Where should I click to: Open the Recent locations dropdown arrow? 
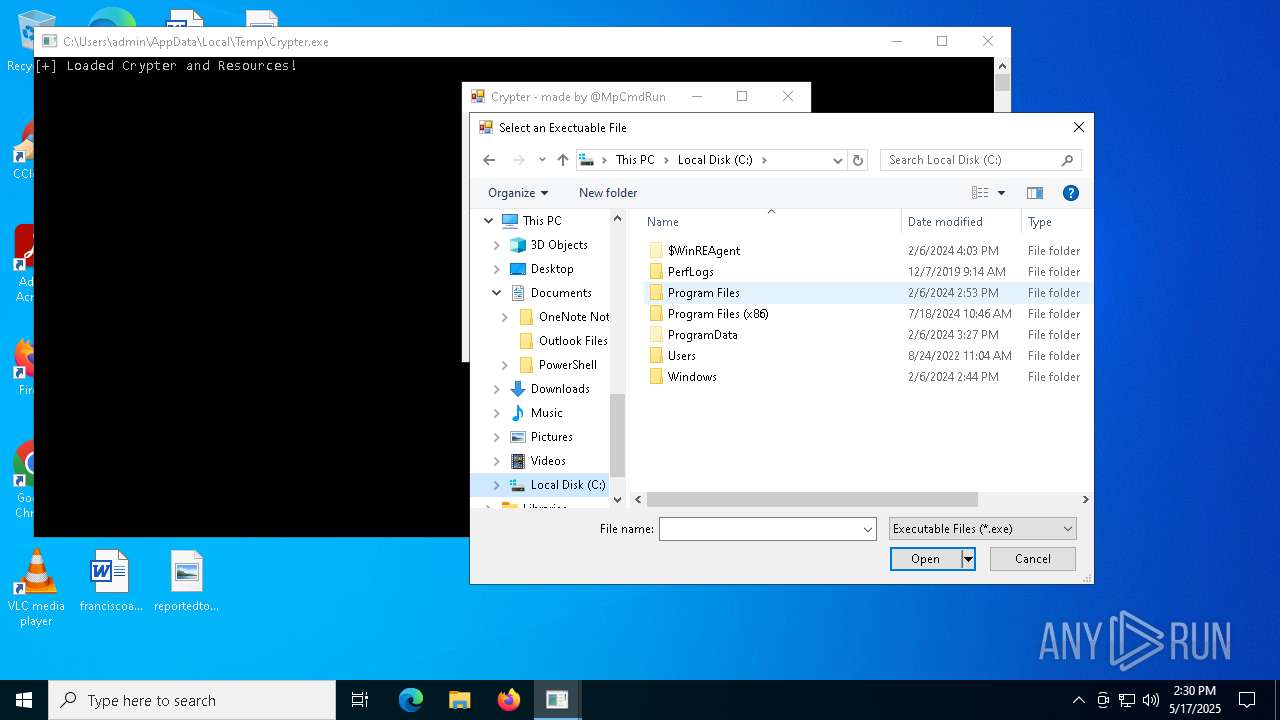click(x=542, y=160)
